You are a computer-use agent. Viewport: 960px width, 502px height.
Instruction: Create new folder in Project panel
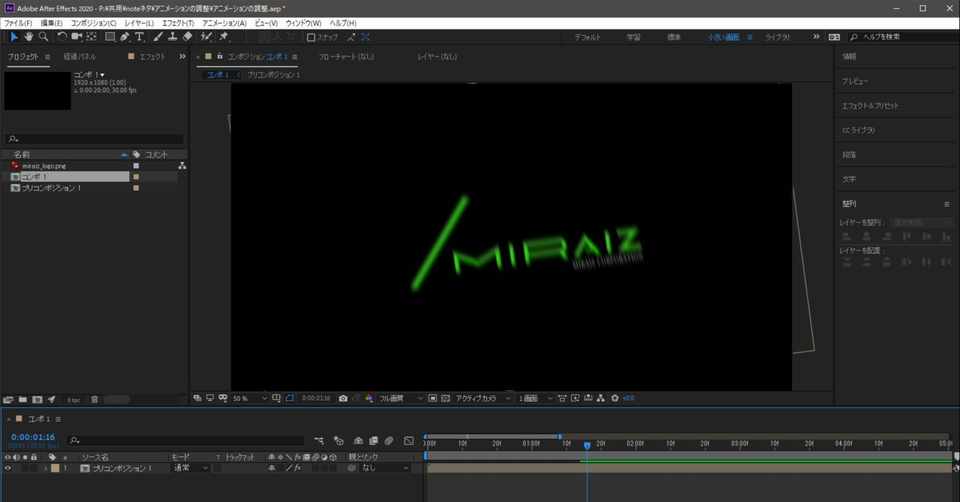click(23, 399)
